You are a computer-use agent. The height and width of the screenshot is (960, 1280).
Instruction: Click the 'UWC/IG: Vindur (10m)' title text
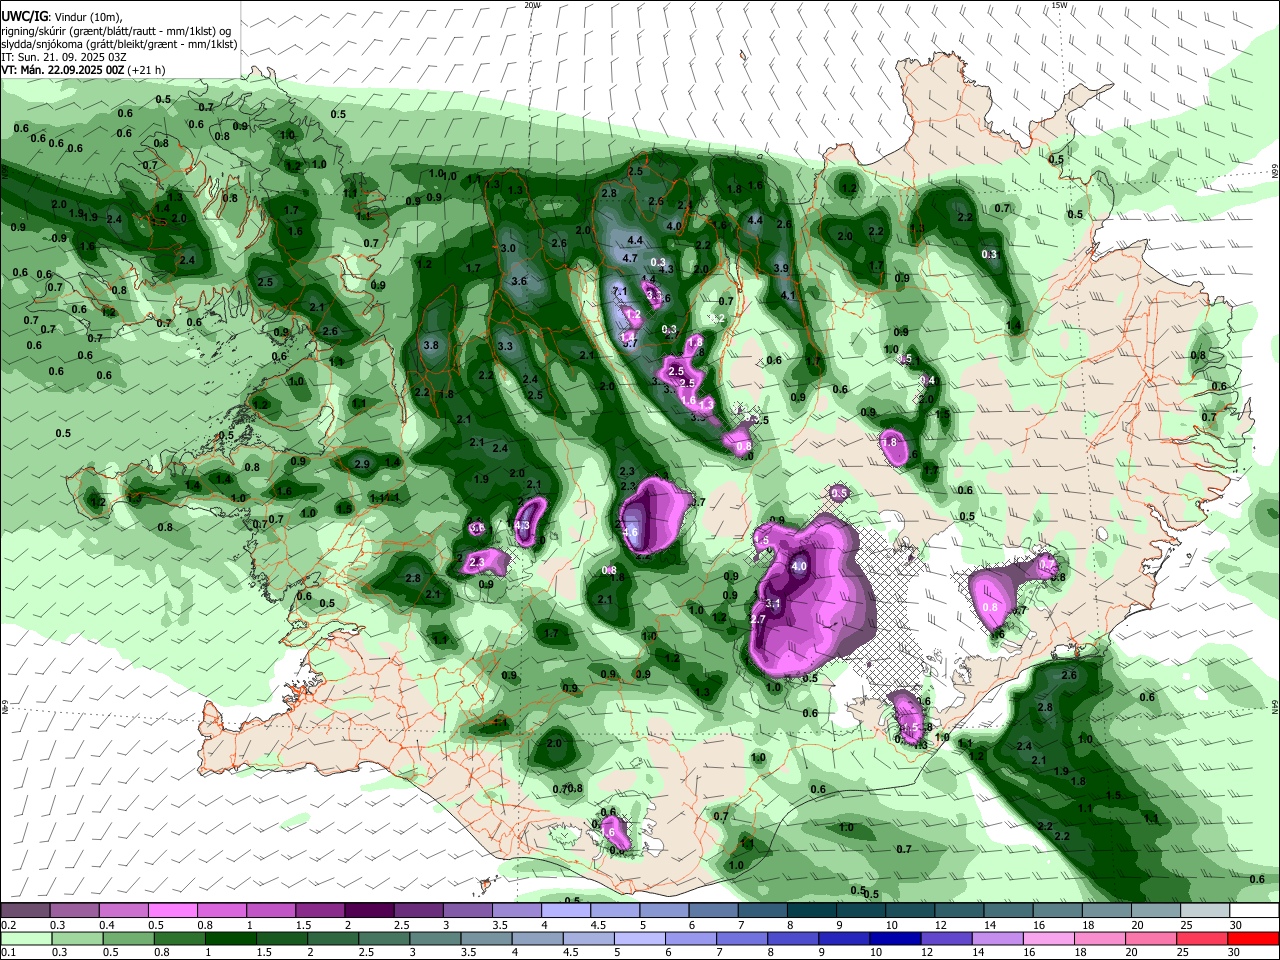(x=61, y=16)
